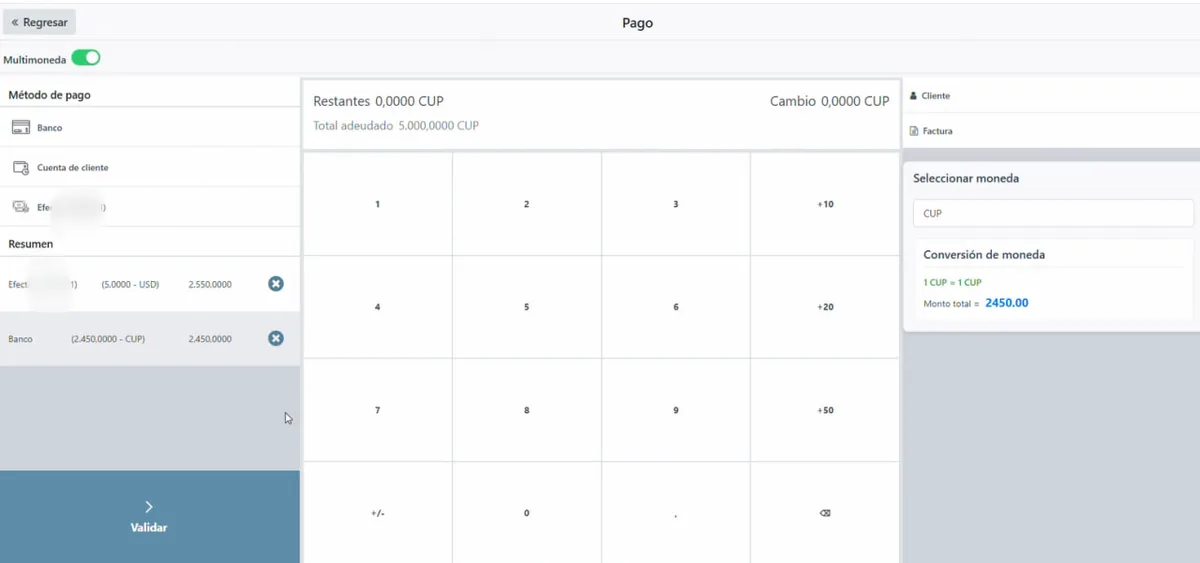Click the Monto total 2450.00 value
The width and height of the screenshot is (1200, 563).
click(1007, 302)
